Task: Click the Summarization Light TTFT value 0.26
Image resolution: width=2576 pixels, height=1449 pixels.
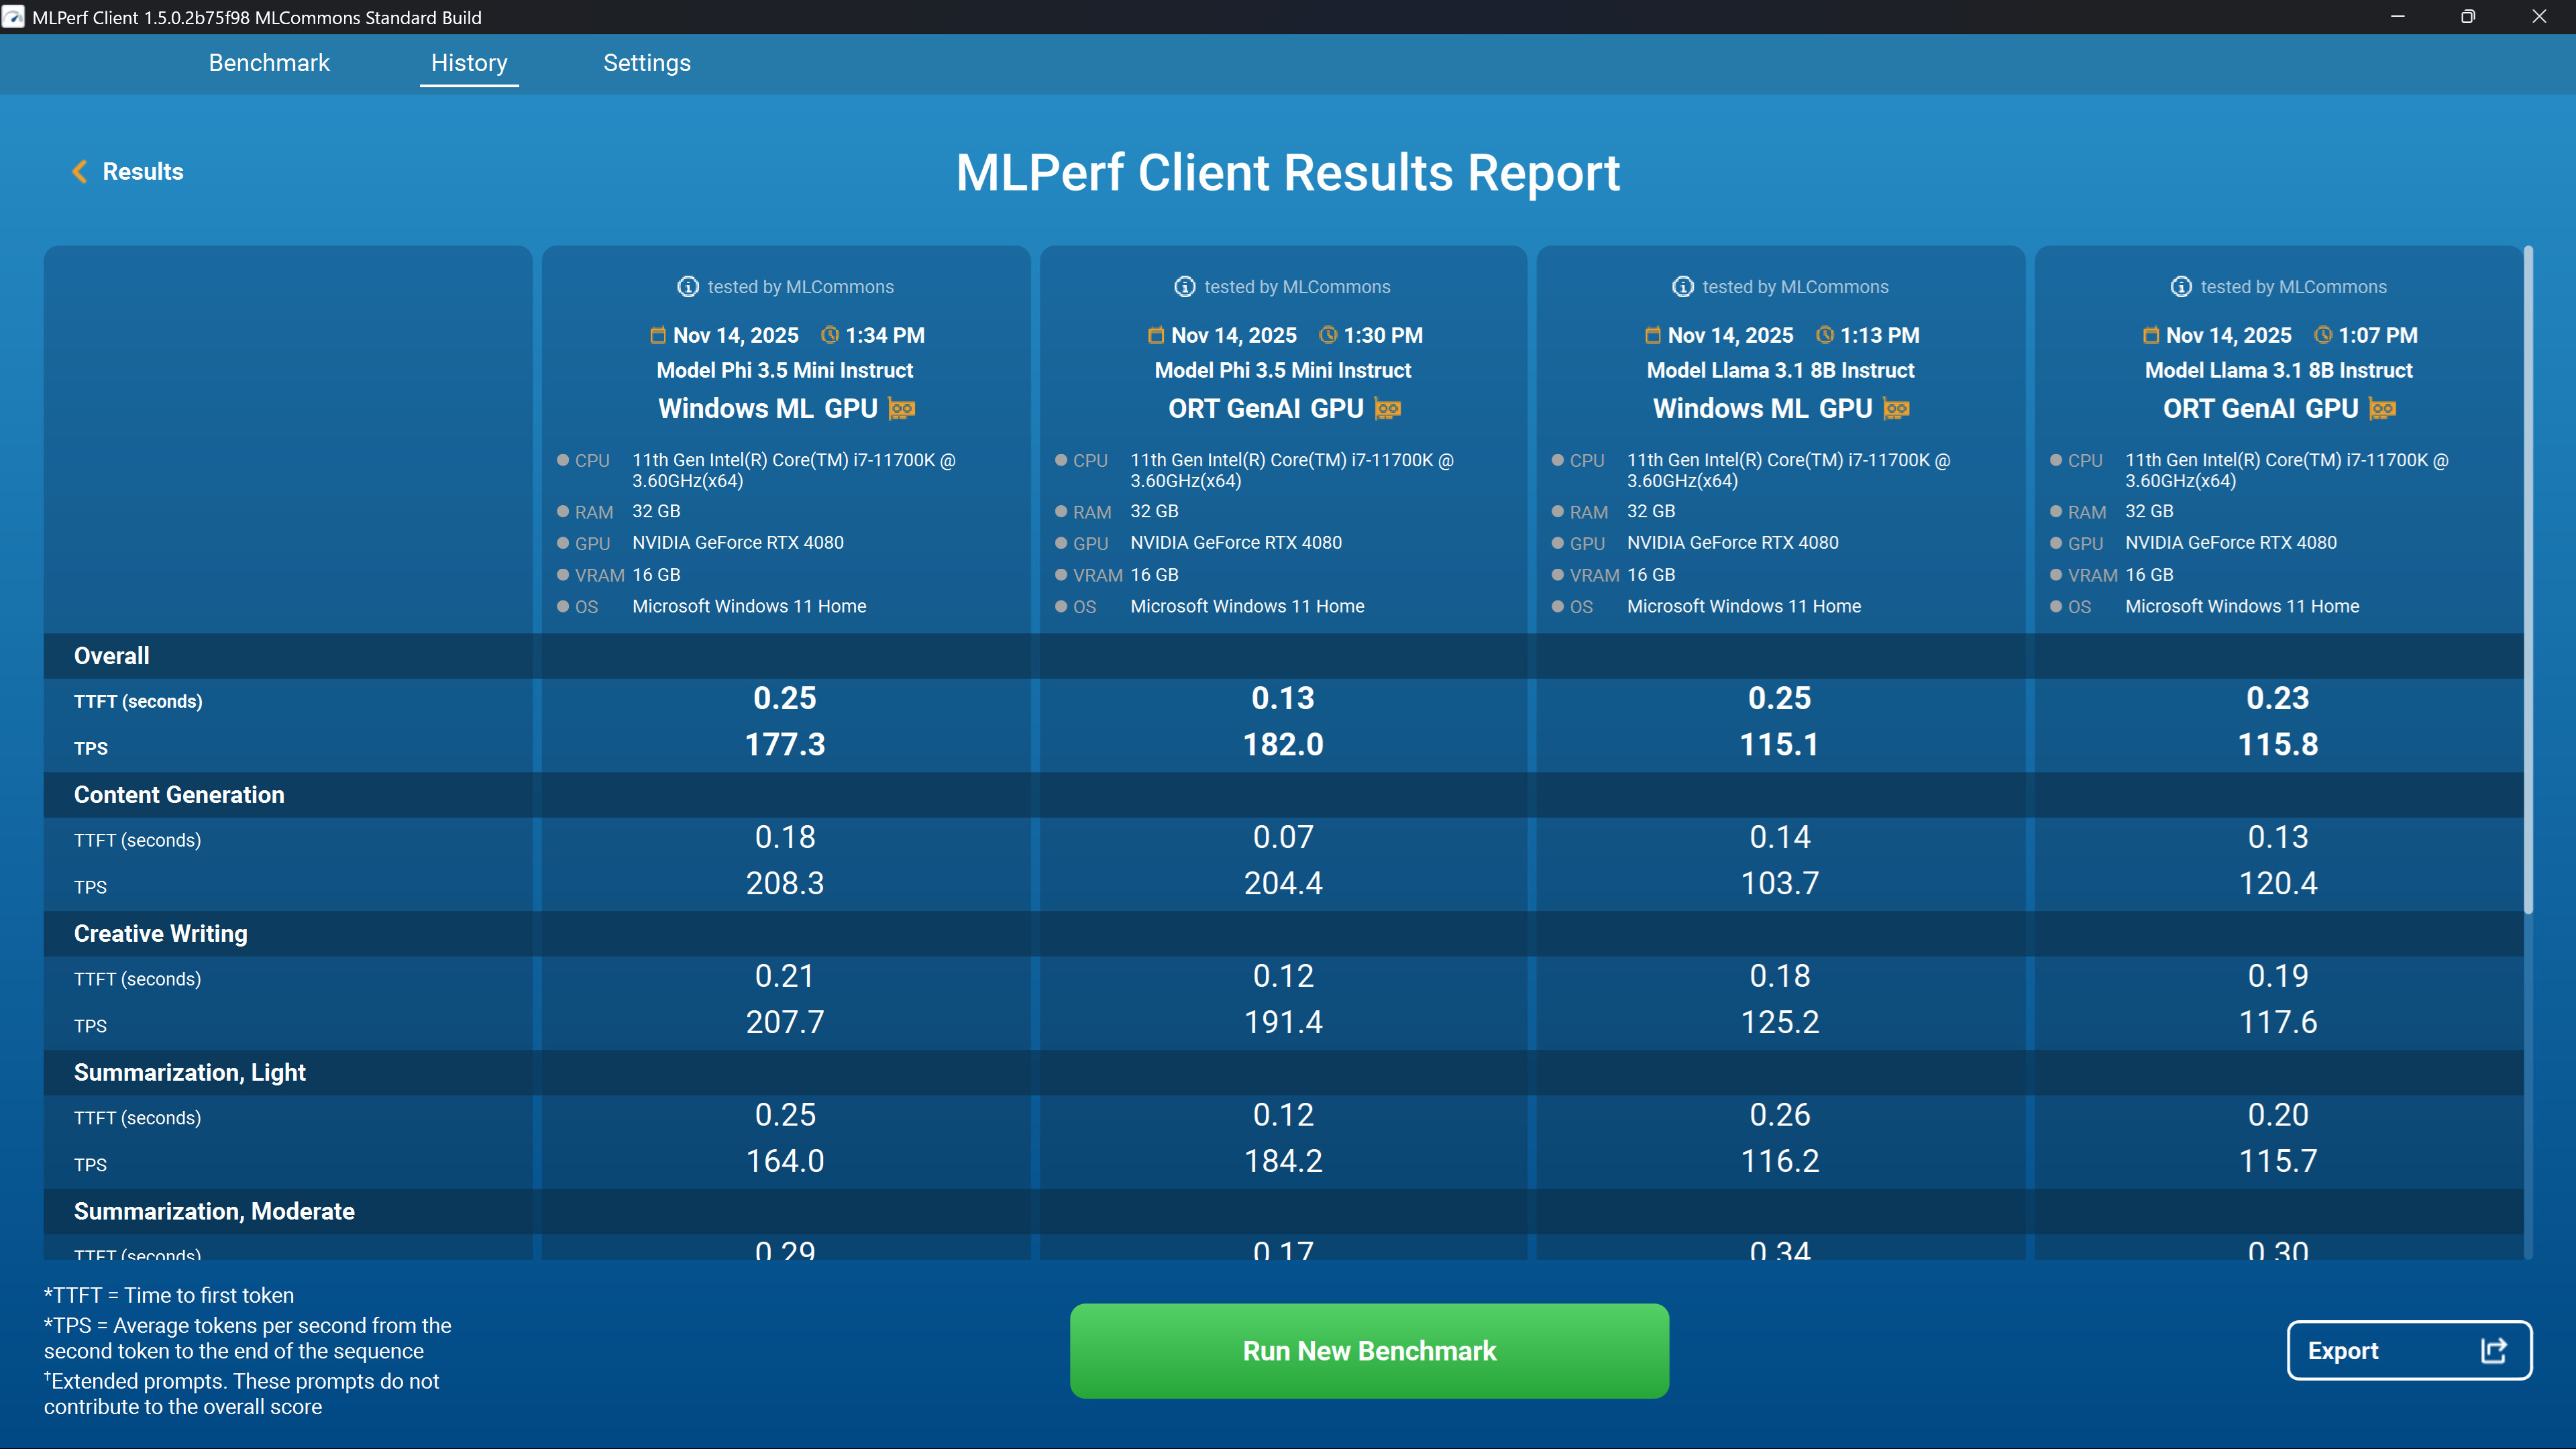Action: coord(1780,1115)
